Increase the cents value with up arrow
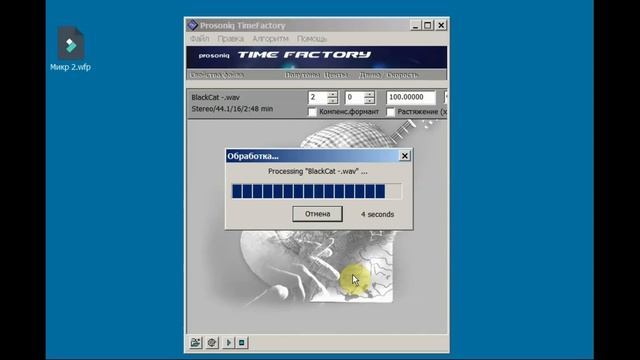The image size is (640, 360). [x=369, y=94]
